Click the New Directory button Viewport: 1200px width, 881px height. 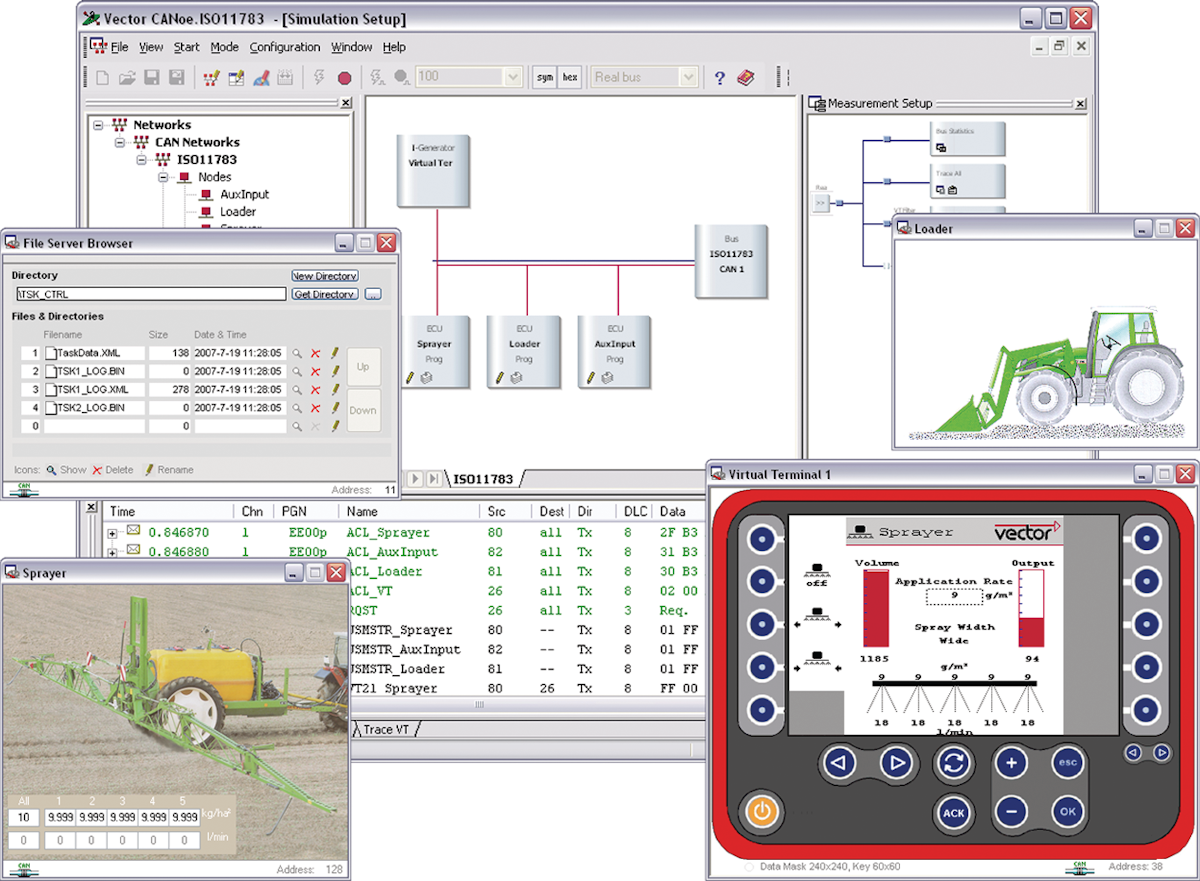tap(324, 276)
